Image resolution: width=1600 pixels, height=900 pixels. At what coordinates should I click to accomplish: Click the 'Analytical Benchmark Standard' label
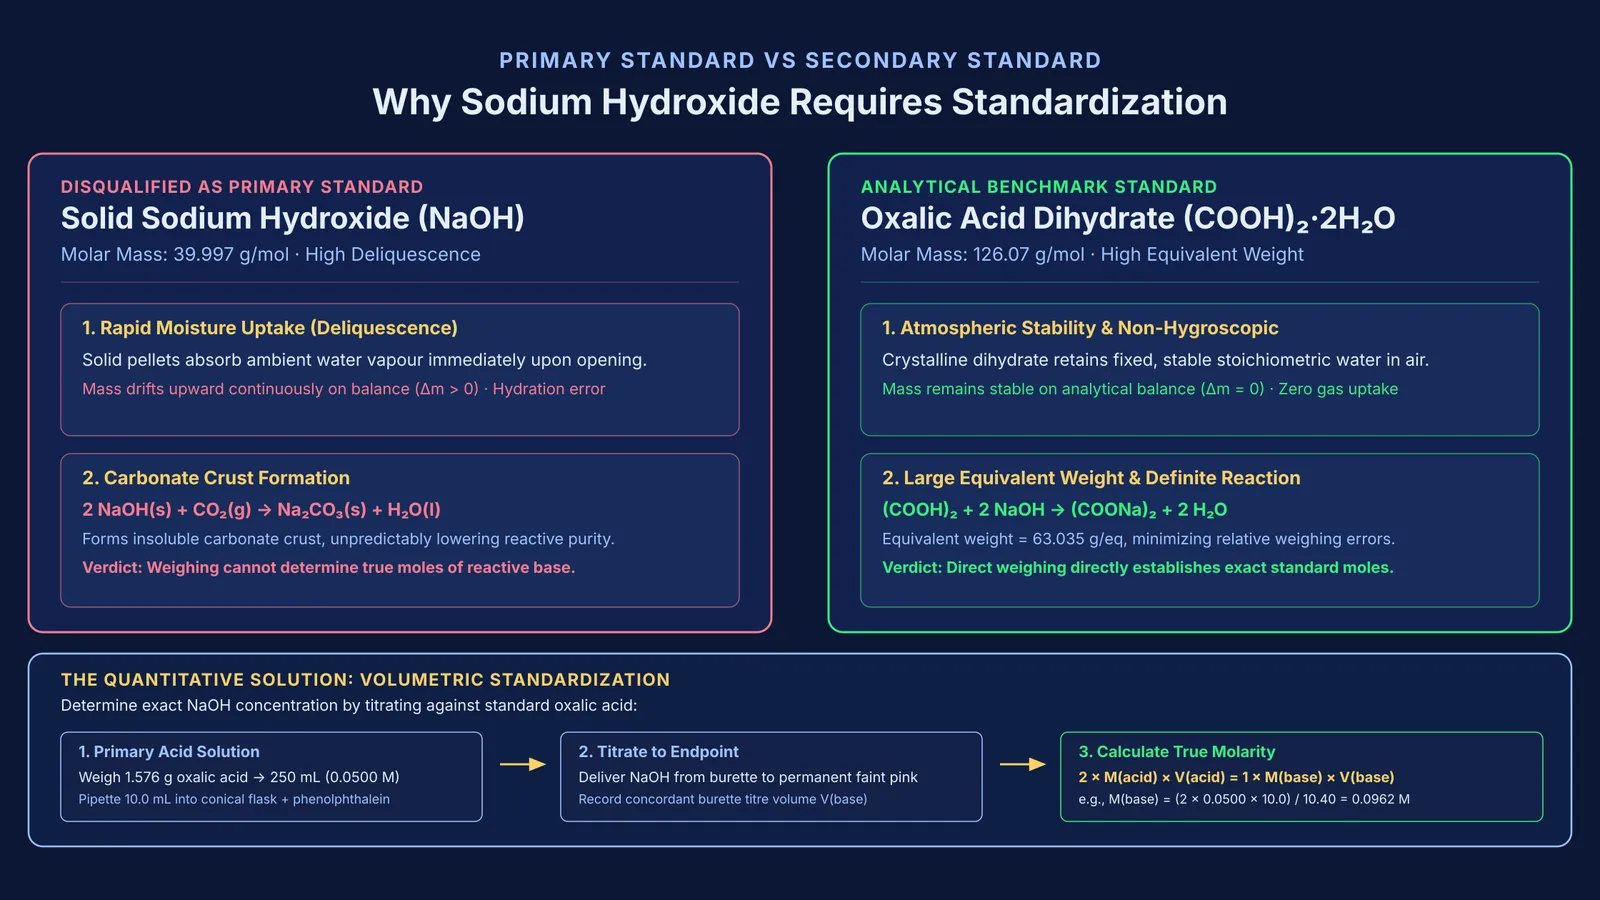1039,187
